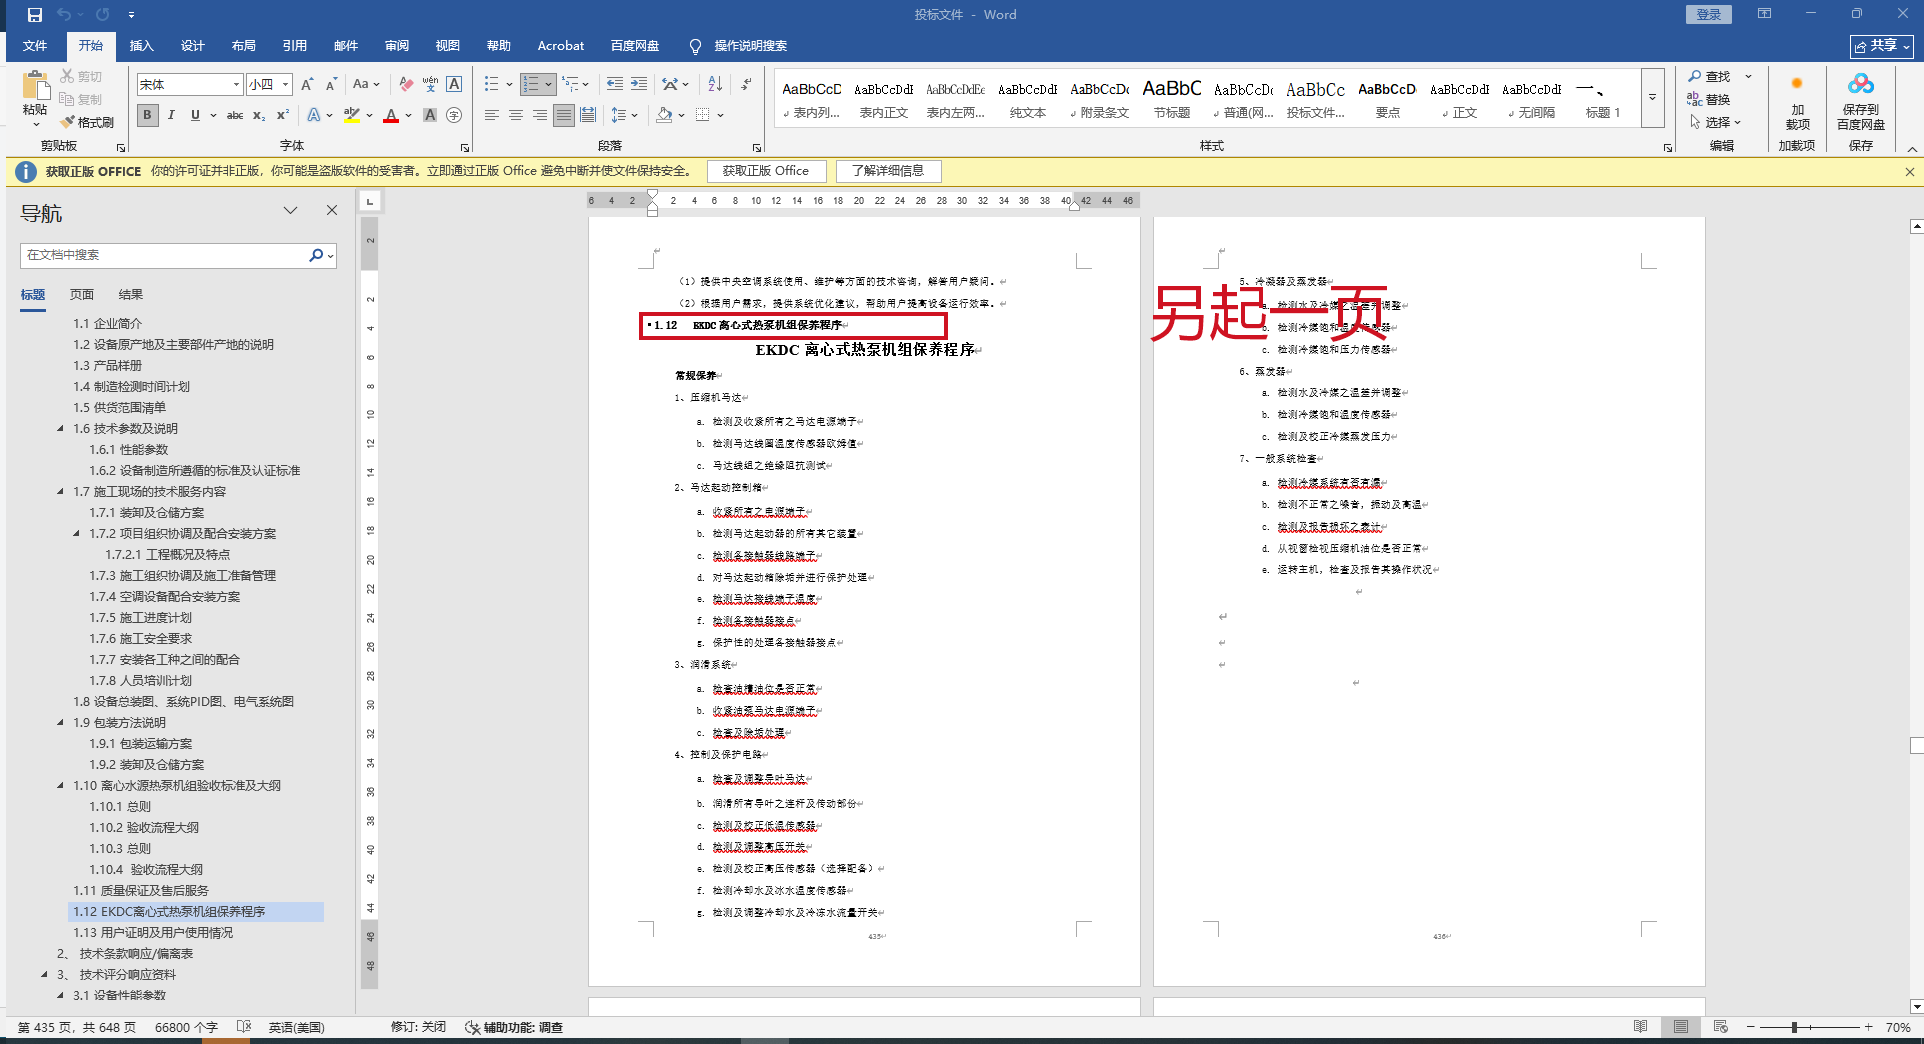
Task: Toggle justify alignment
Action: (x=564, y=115)
